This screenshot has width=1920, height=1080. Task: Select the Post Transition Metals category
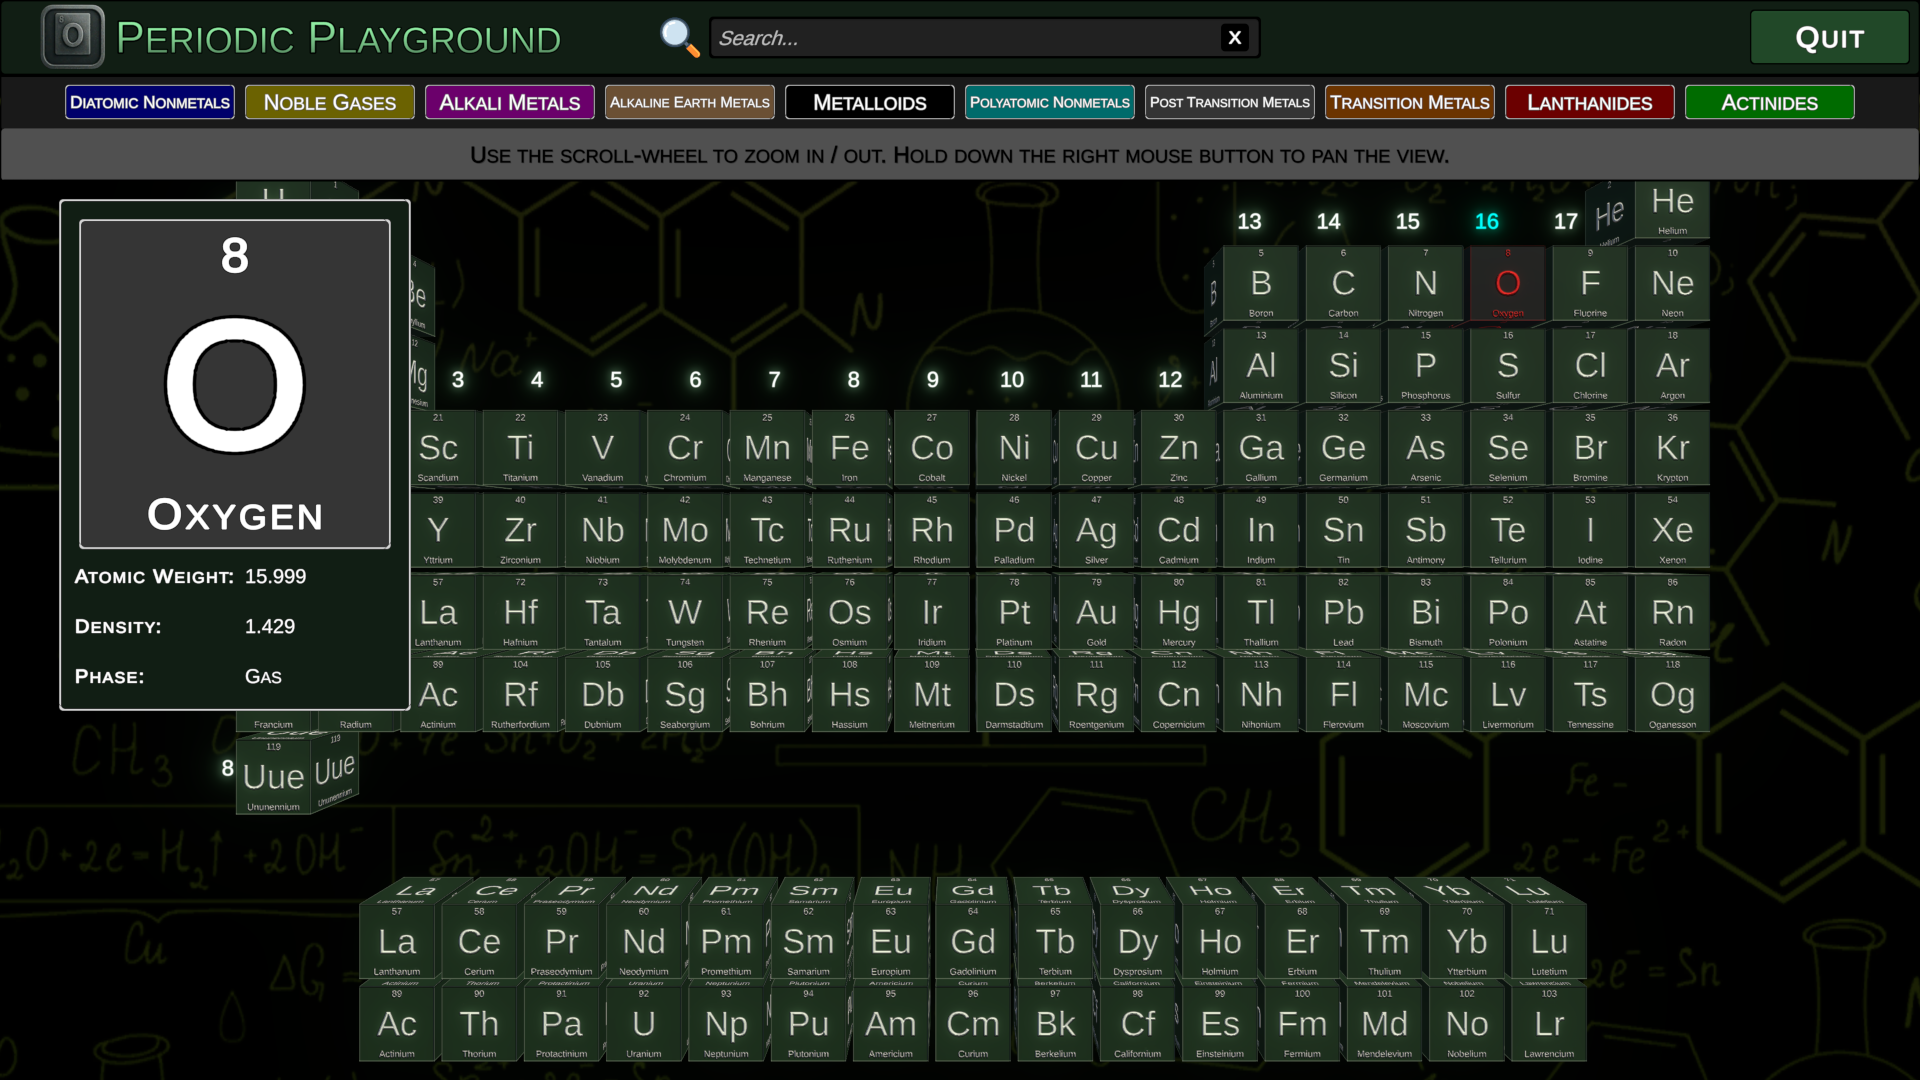(x=1230, y=102)
